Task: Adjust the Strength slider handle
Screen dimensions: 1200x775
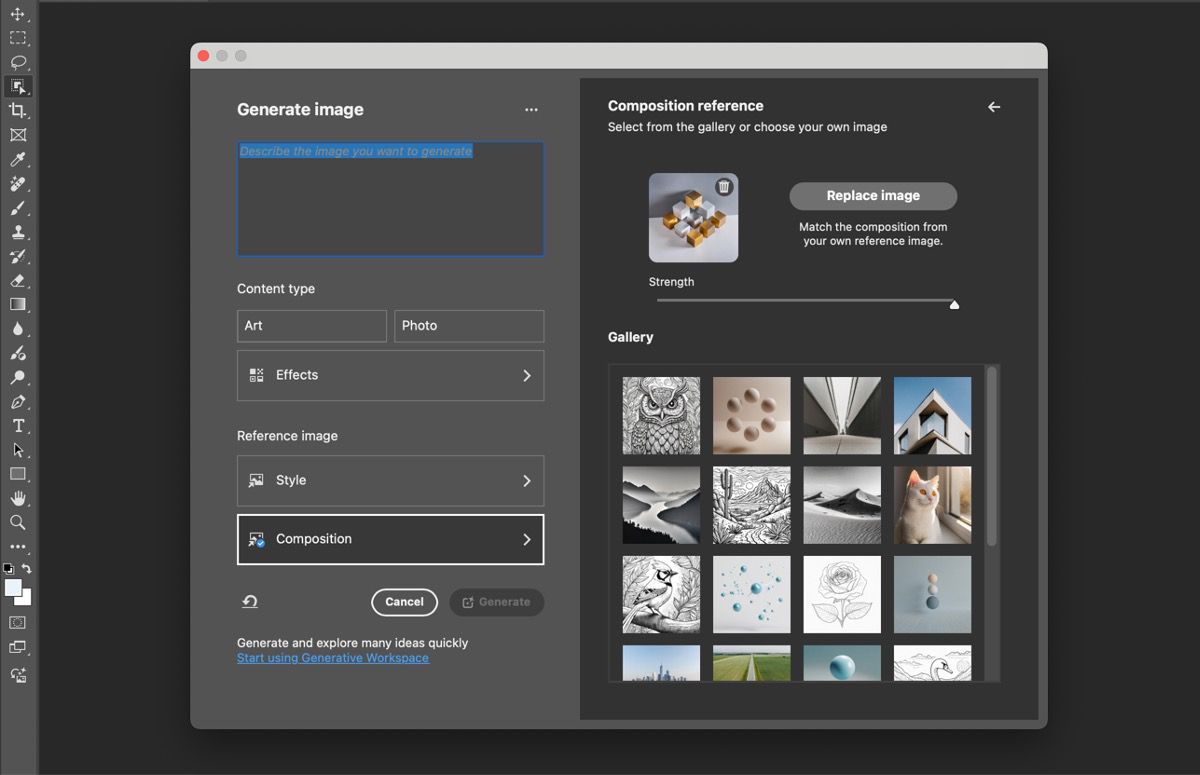Action: coord(955,303)
